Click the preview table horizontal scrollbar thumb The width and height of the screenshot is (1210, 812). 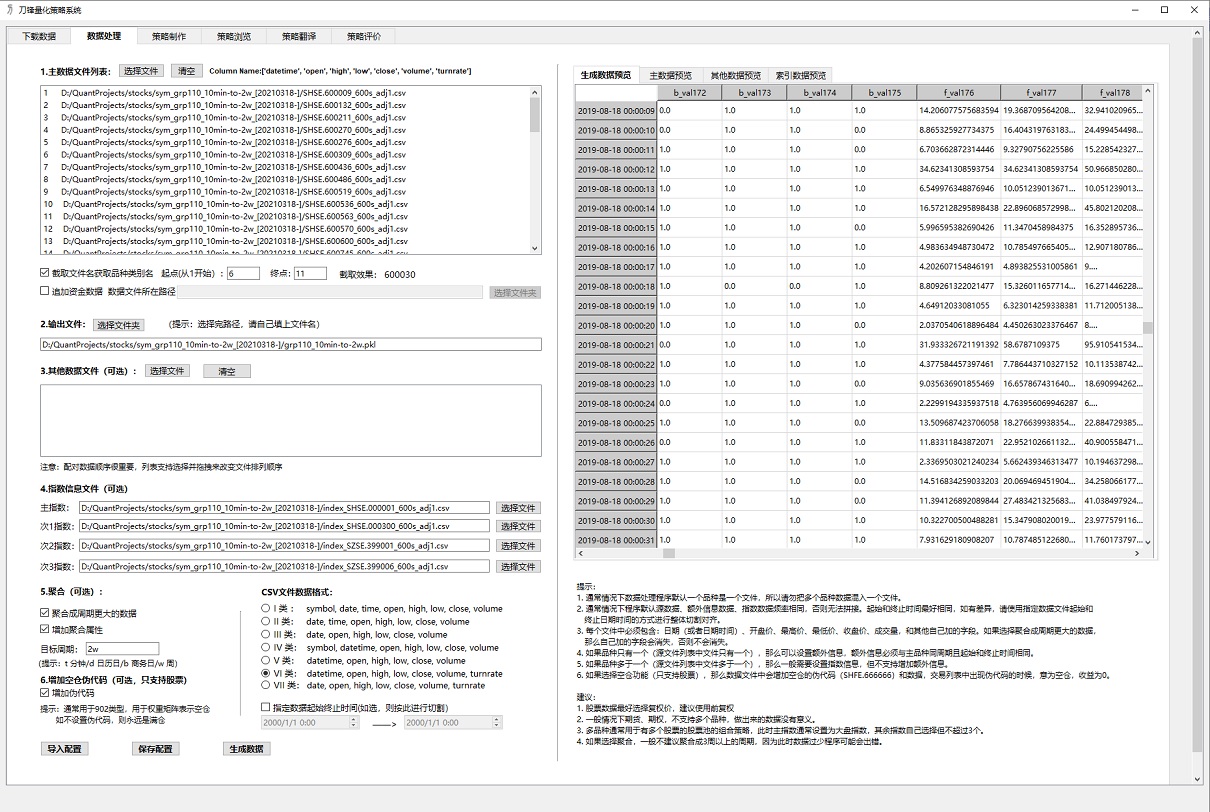[x=668, y=553]
